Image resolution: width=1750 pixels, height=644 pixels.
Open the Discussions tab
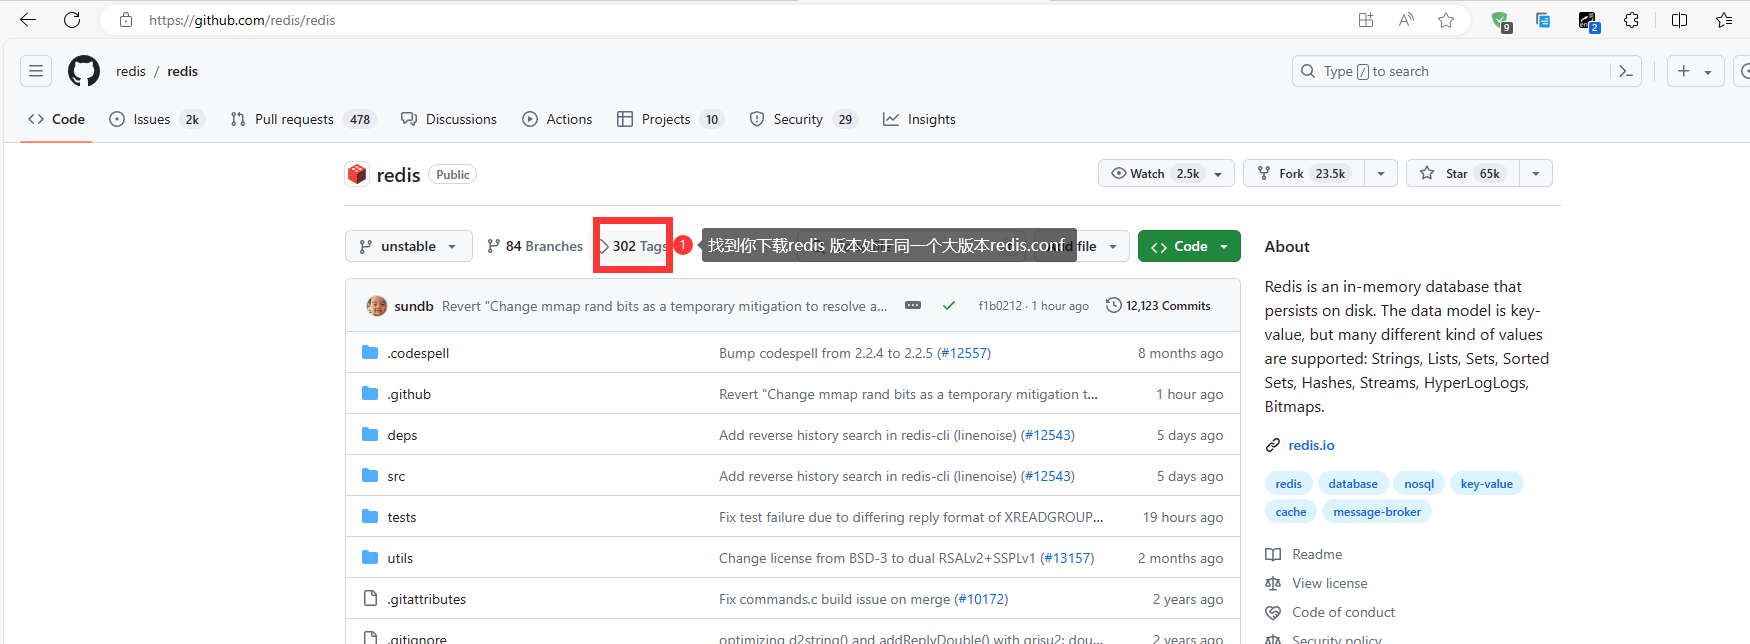(x=449, y=119)
